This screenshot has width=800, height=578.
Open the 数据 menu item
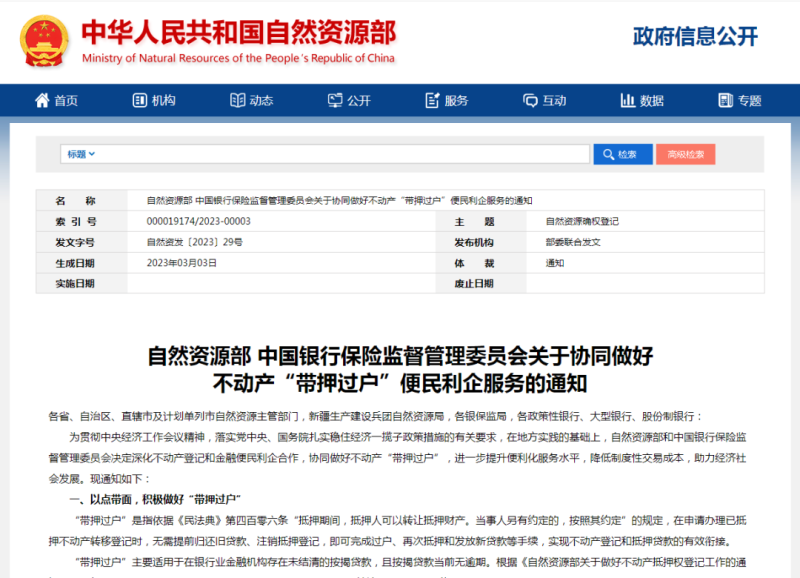point(642,100)
